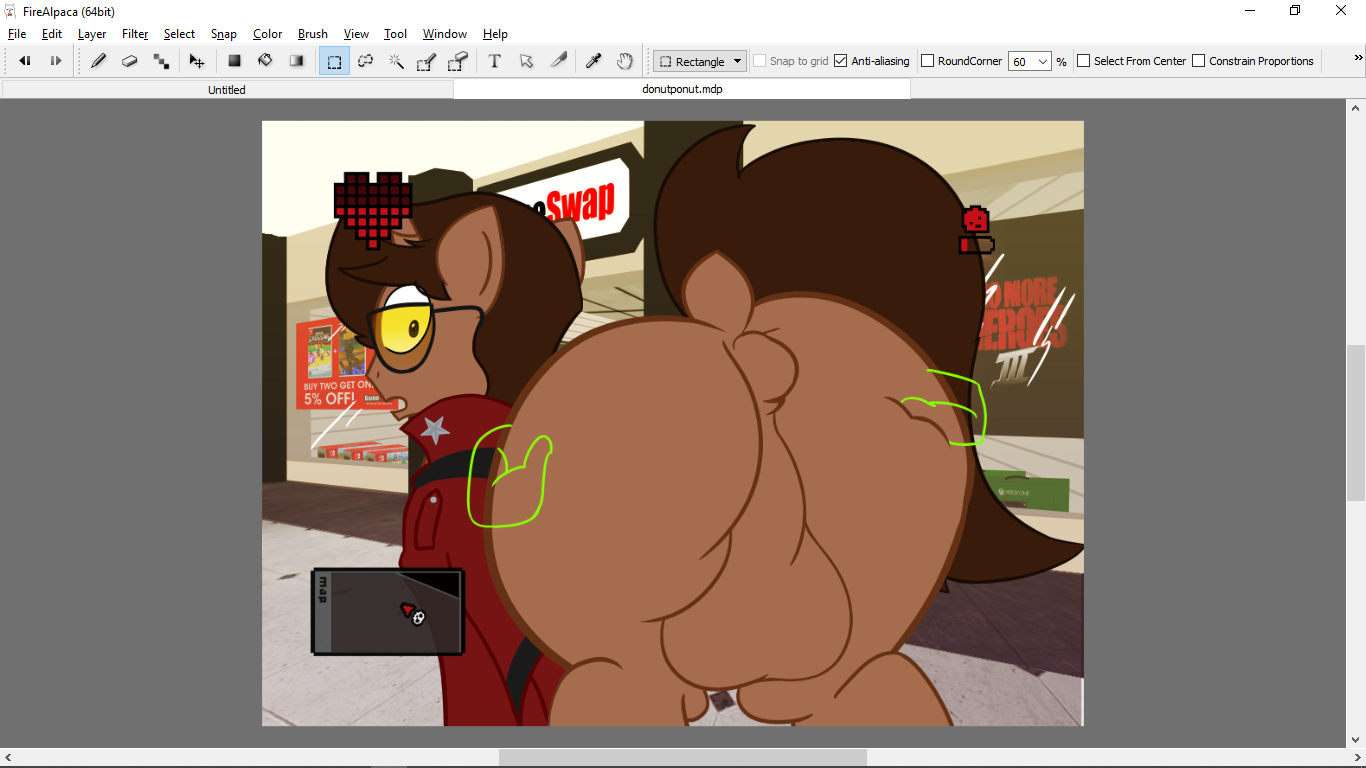The height and width of the screenshot is (768, 1366).
Task: Check the Select From Center option
Action: point(1083,61)
